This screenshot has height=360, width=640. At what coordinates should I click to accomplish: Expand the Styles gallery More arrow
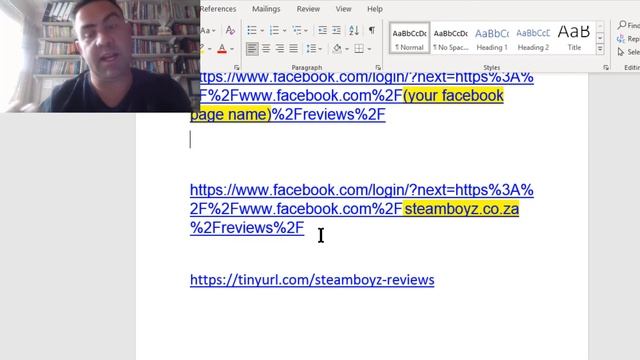600,49
